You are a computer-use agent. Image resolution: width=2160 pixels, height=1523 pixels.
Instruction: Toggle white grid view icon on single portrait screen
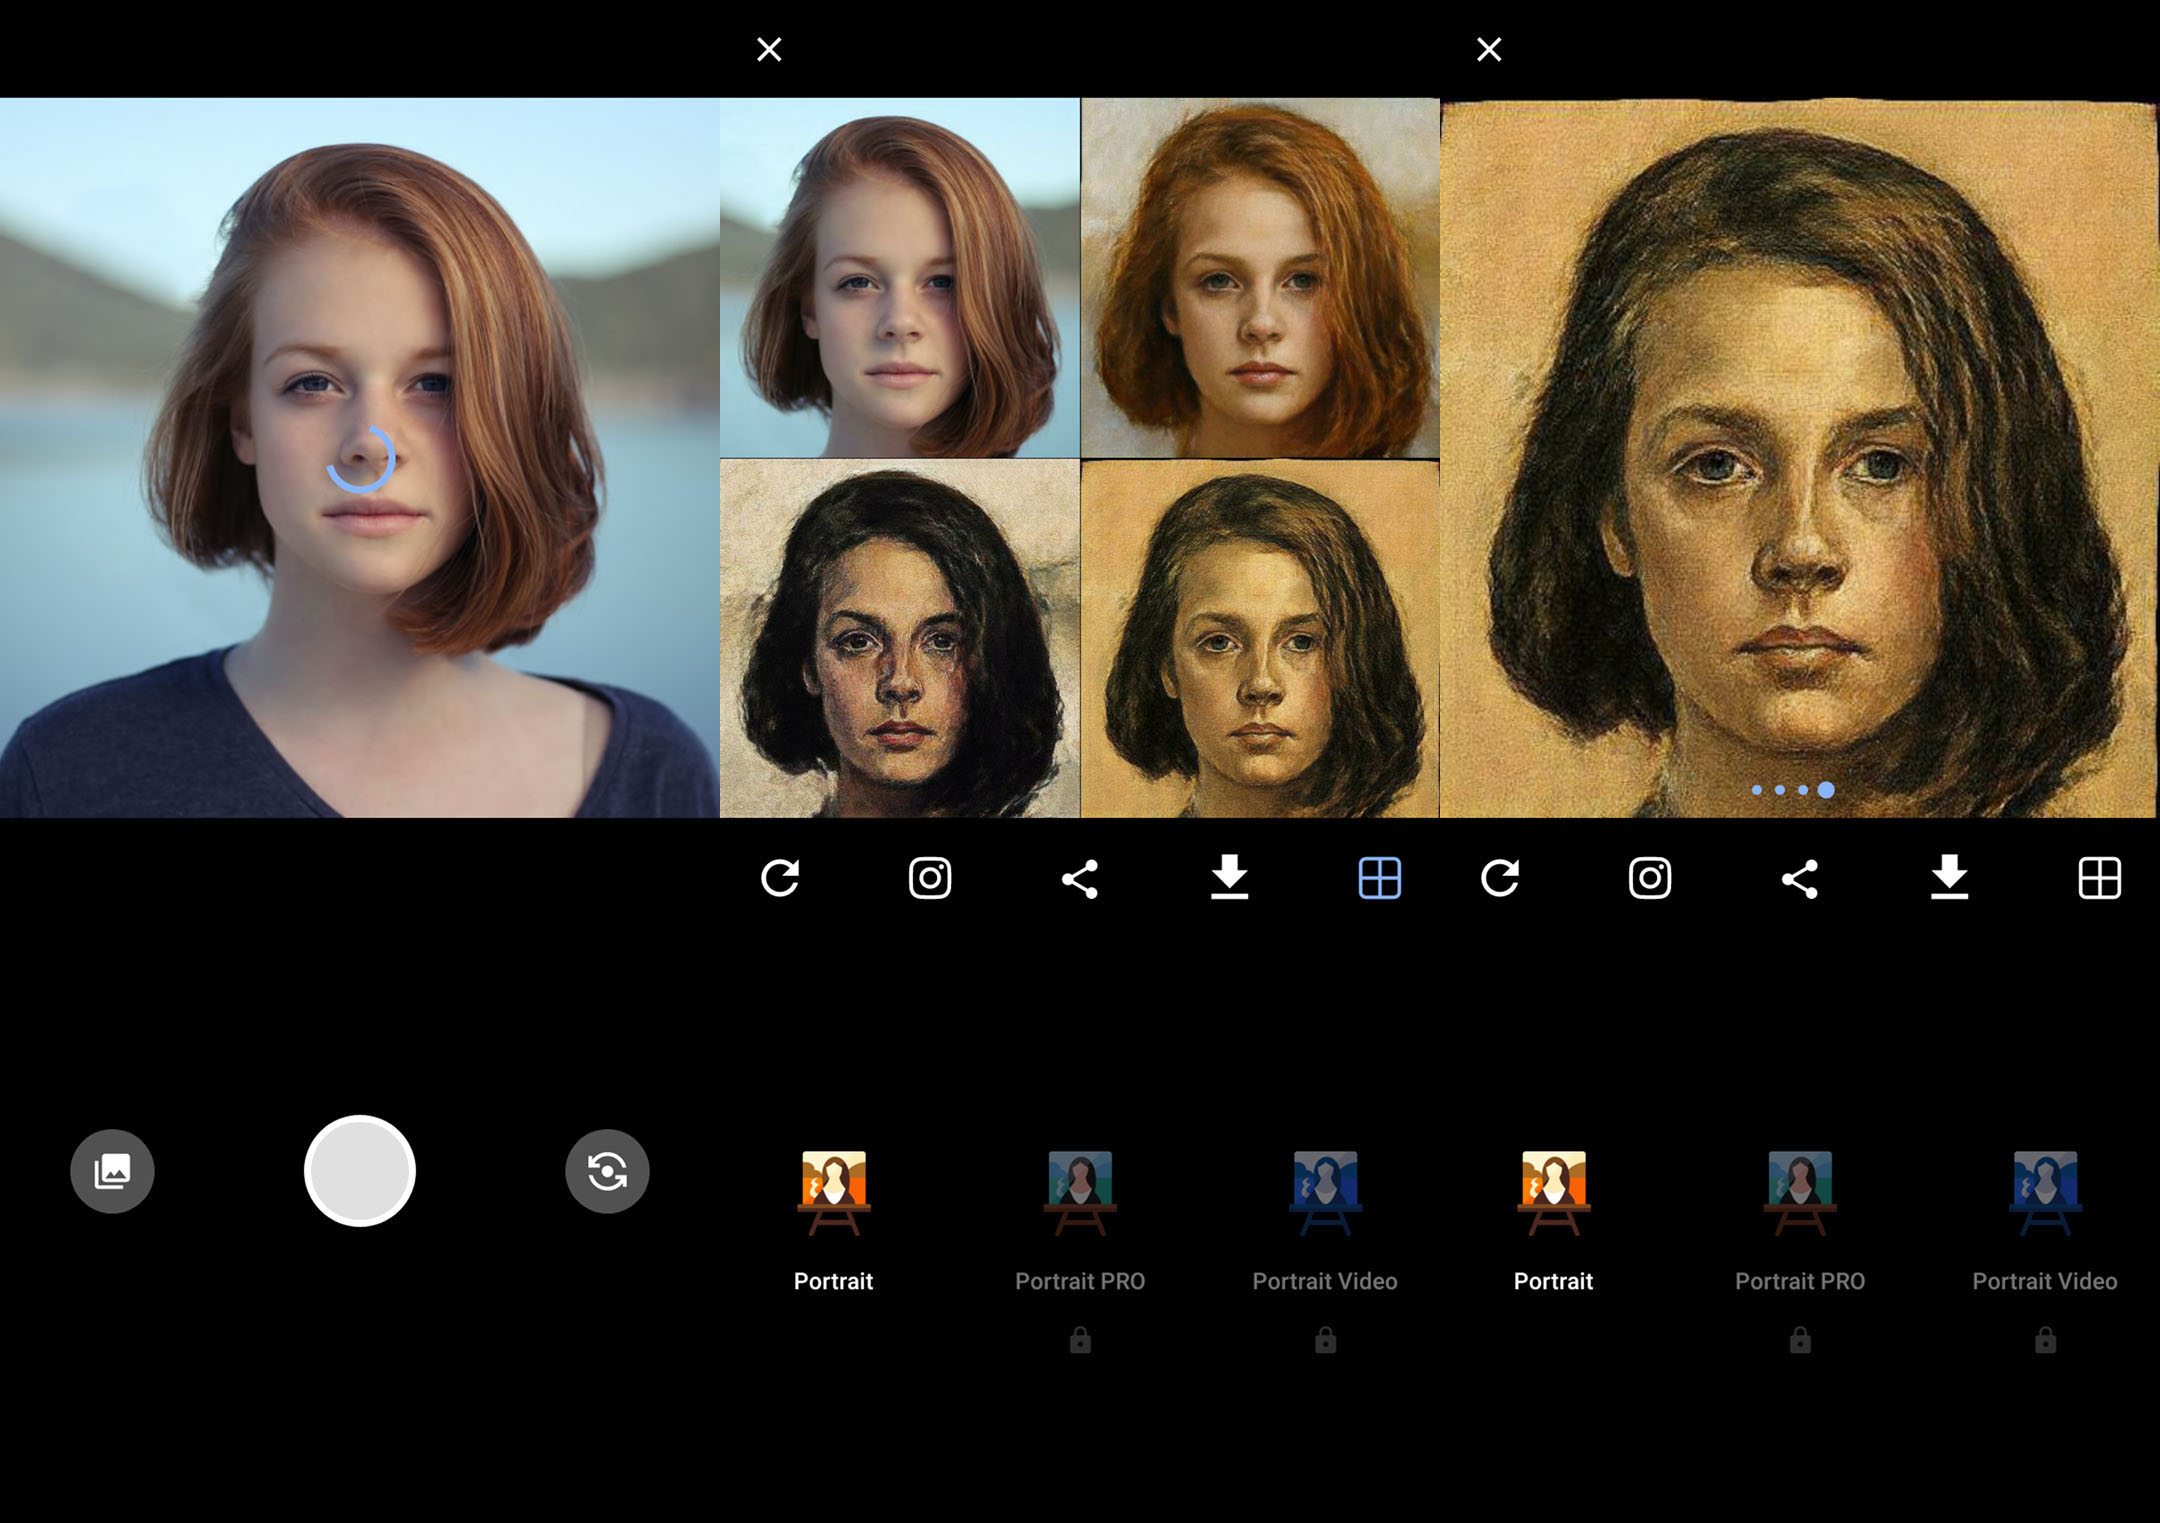2100,878
